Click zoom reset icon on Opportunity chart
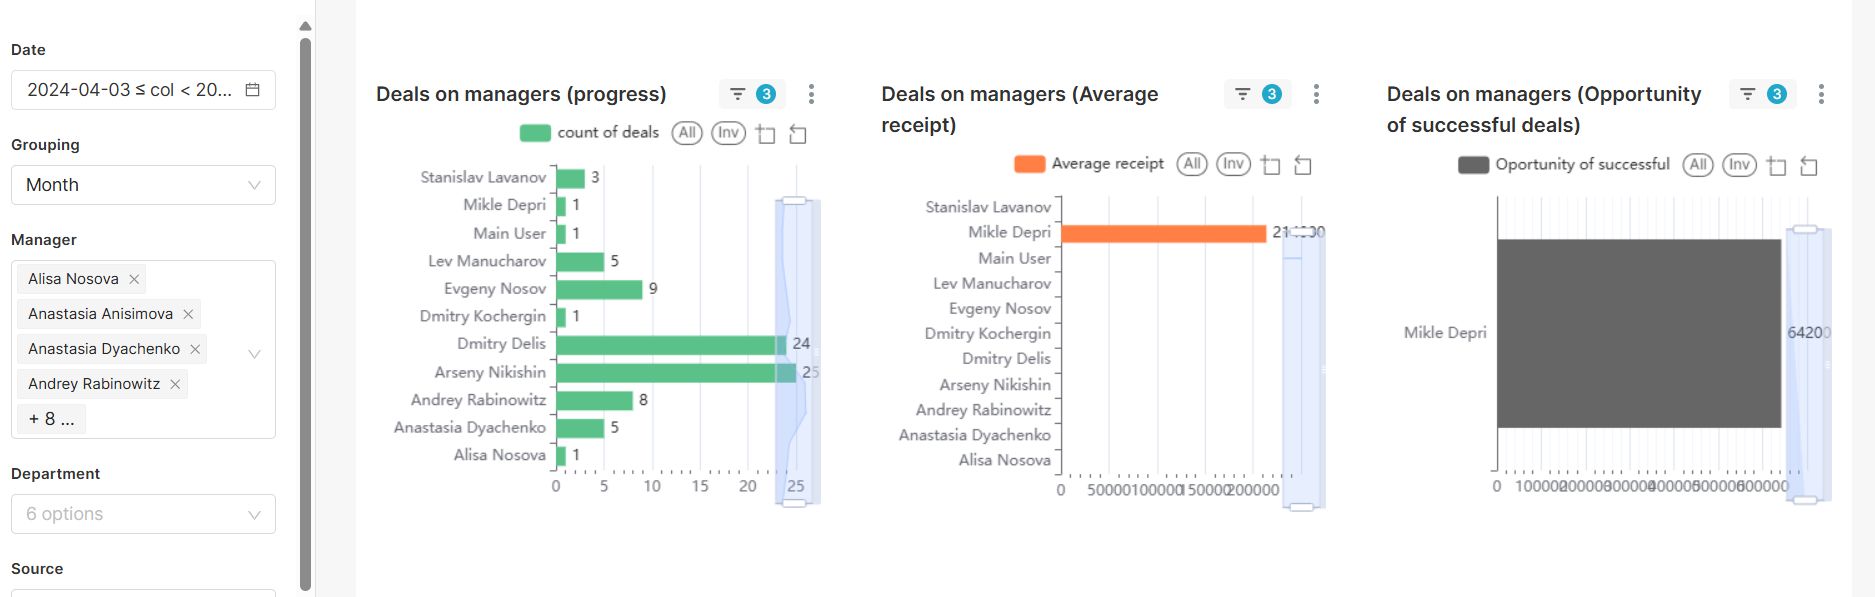Screen dimensions: 1875x597 (x=1809, y=166)
